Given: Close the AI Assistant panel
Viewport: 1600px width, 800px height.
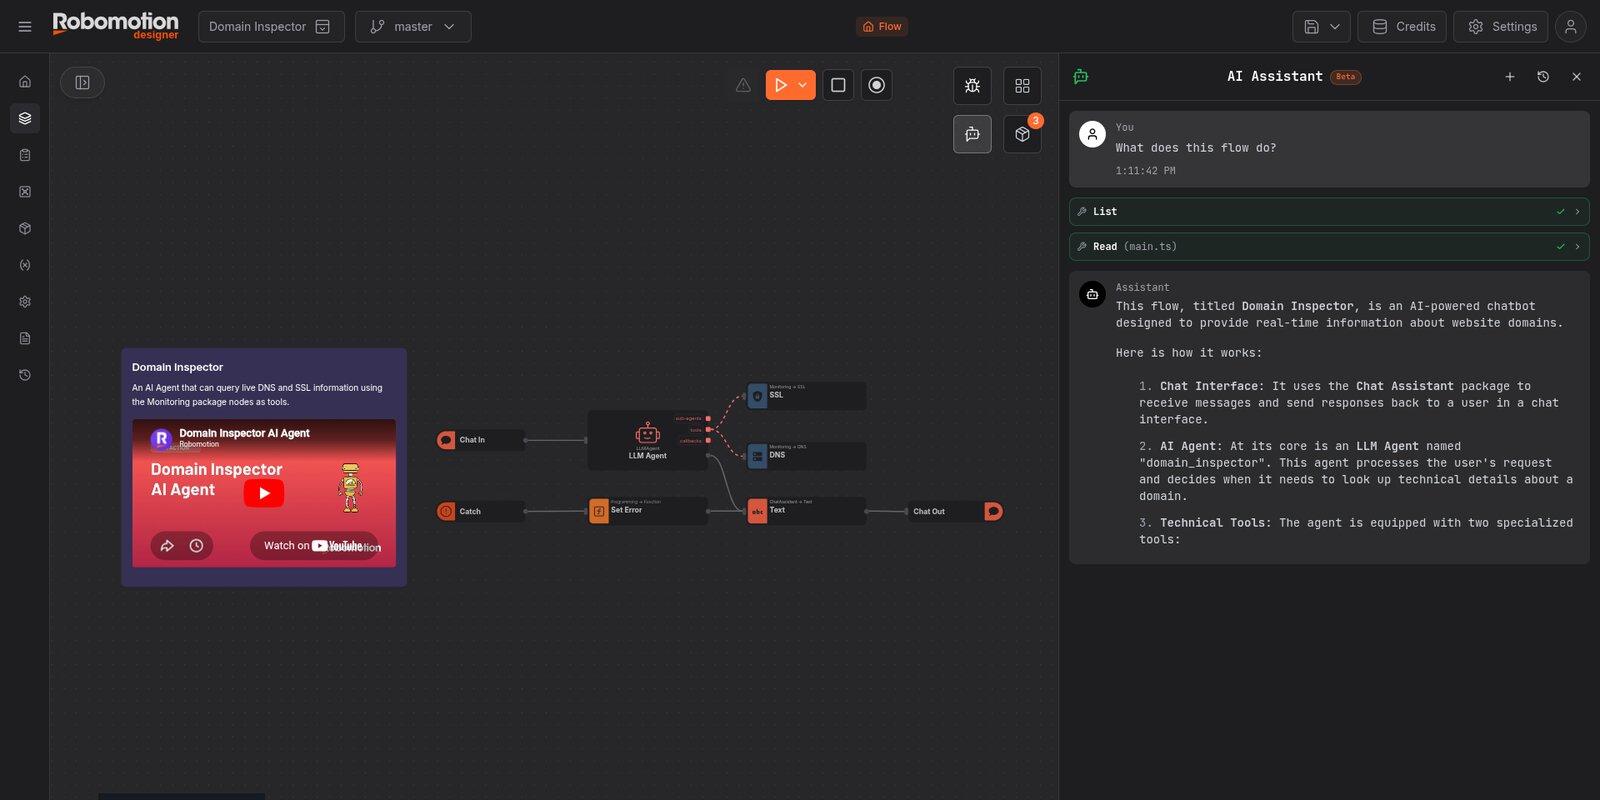Looking at the screenshot, I should click(1577, 77).
